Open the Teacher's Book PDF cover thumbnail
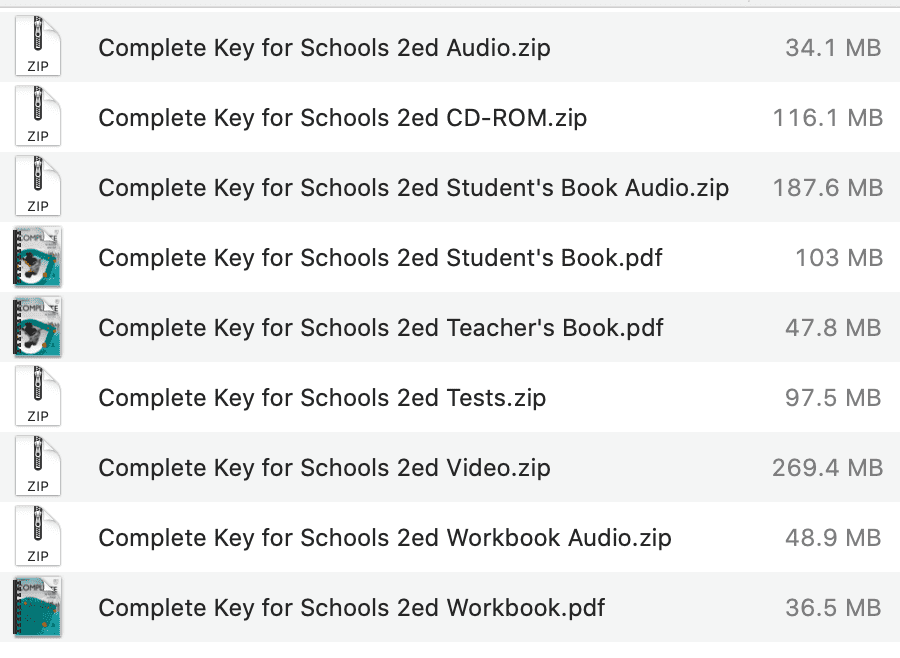The height and width of the screenshot is (658, 900). (x=37, y=327)
